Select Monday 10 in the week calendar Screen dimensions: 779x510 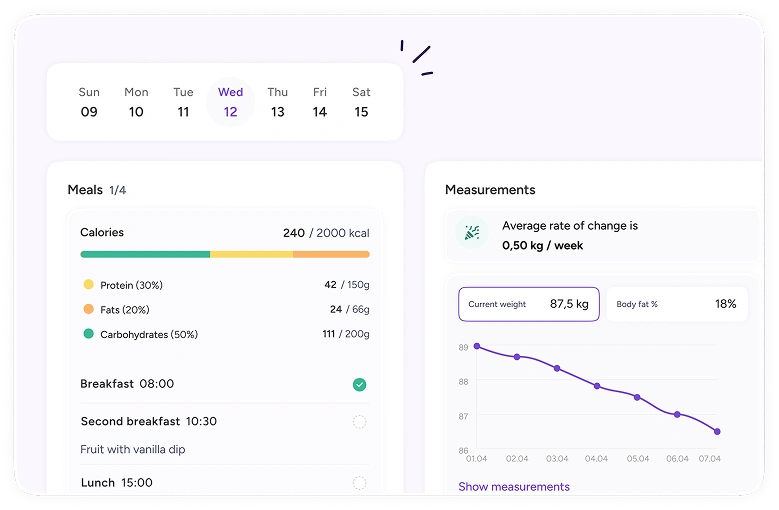click(x=136, y=102)
